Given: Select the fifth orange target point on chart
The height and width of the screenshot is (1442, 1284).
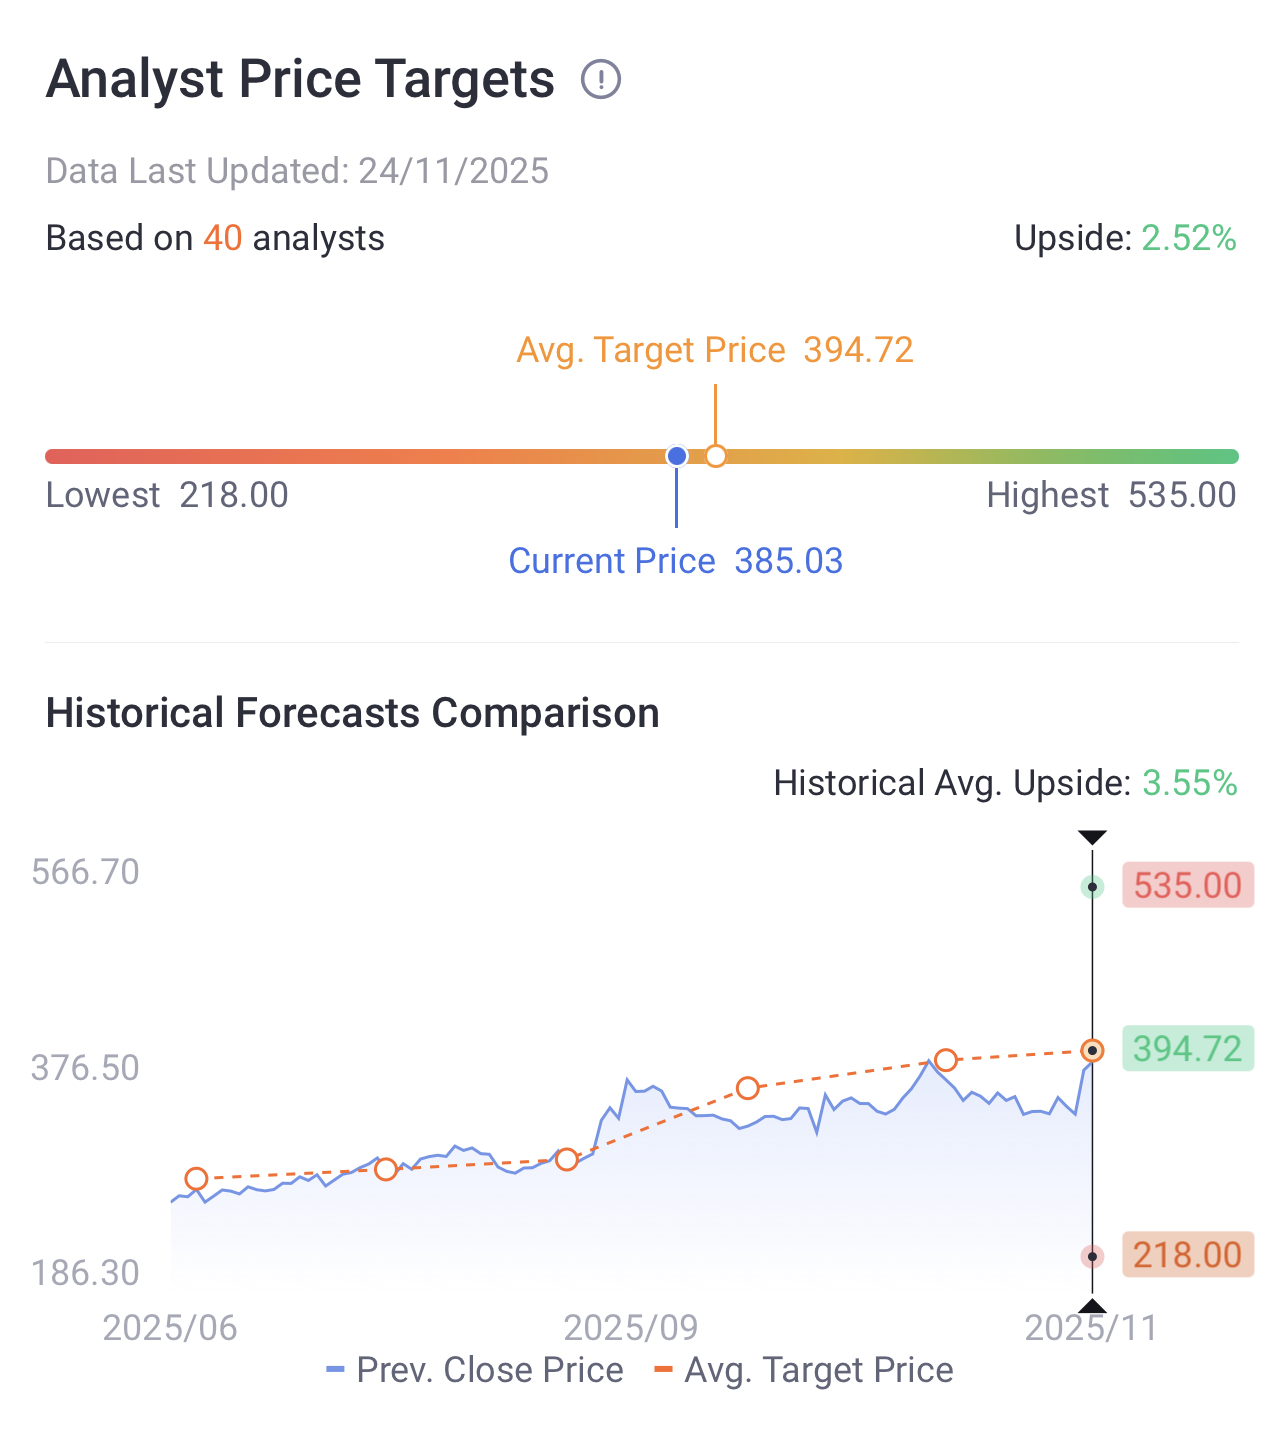Looking at the screenshot, I should 946,1060.
